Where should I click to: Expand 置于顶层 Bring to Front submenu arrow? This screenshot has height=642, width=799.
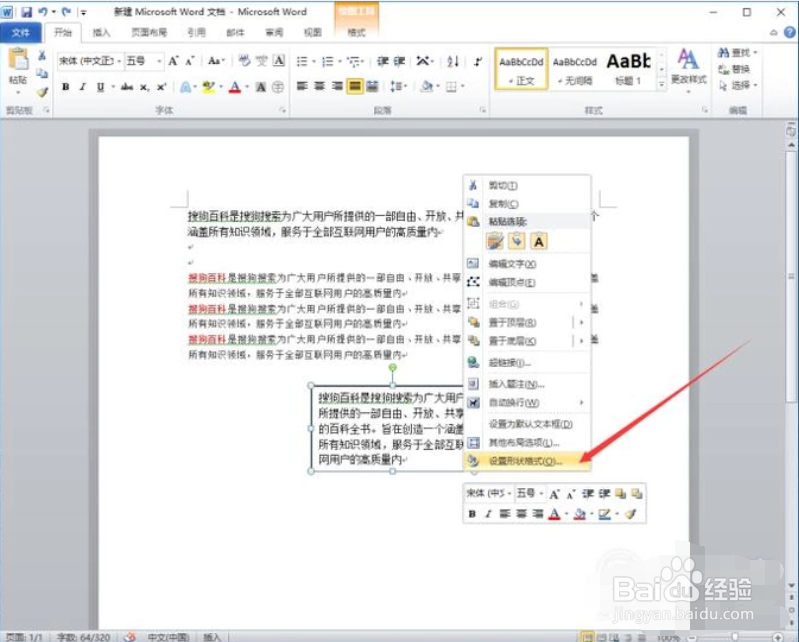581,323
